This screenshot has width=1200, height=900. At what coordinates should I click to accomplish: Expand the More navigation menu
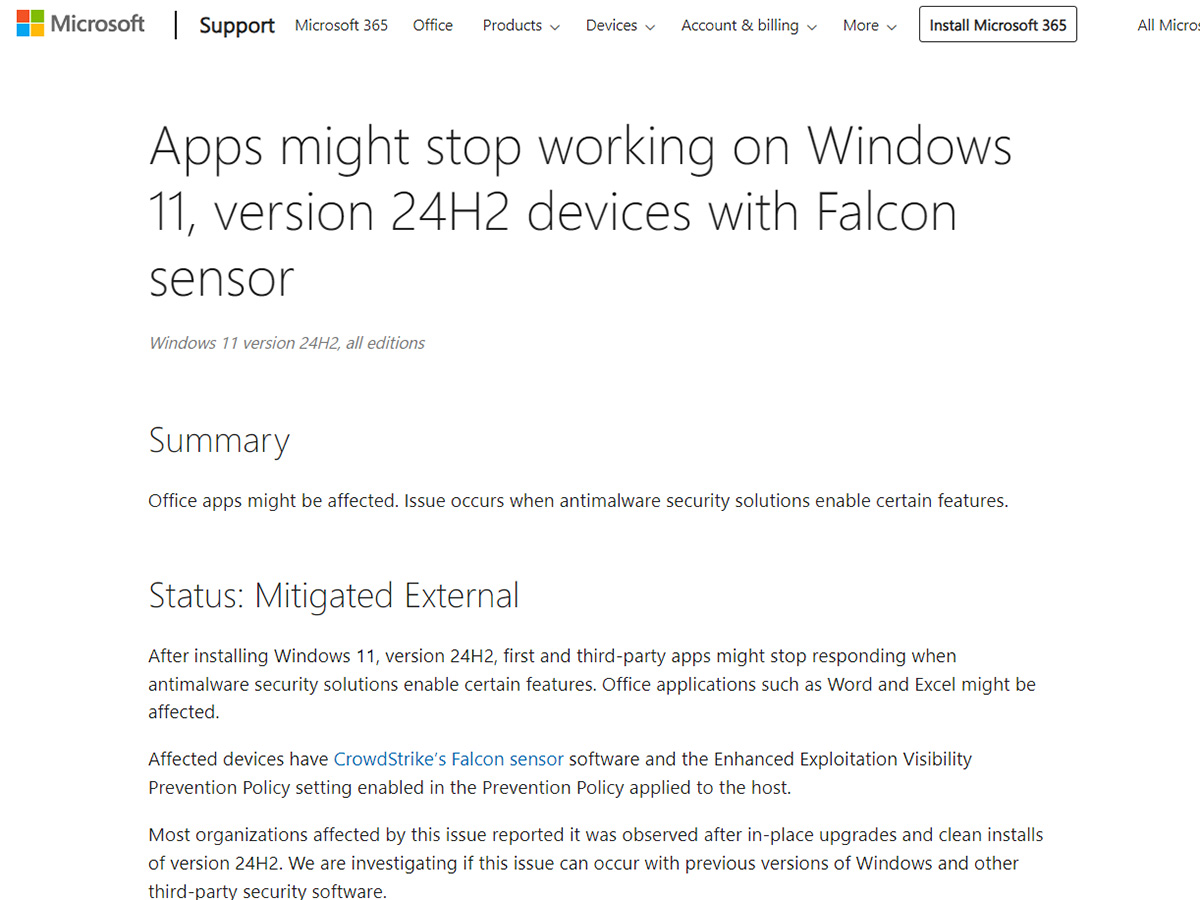tap(860, 25)
